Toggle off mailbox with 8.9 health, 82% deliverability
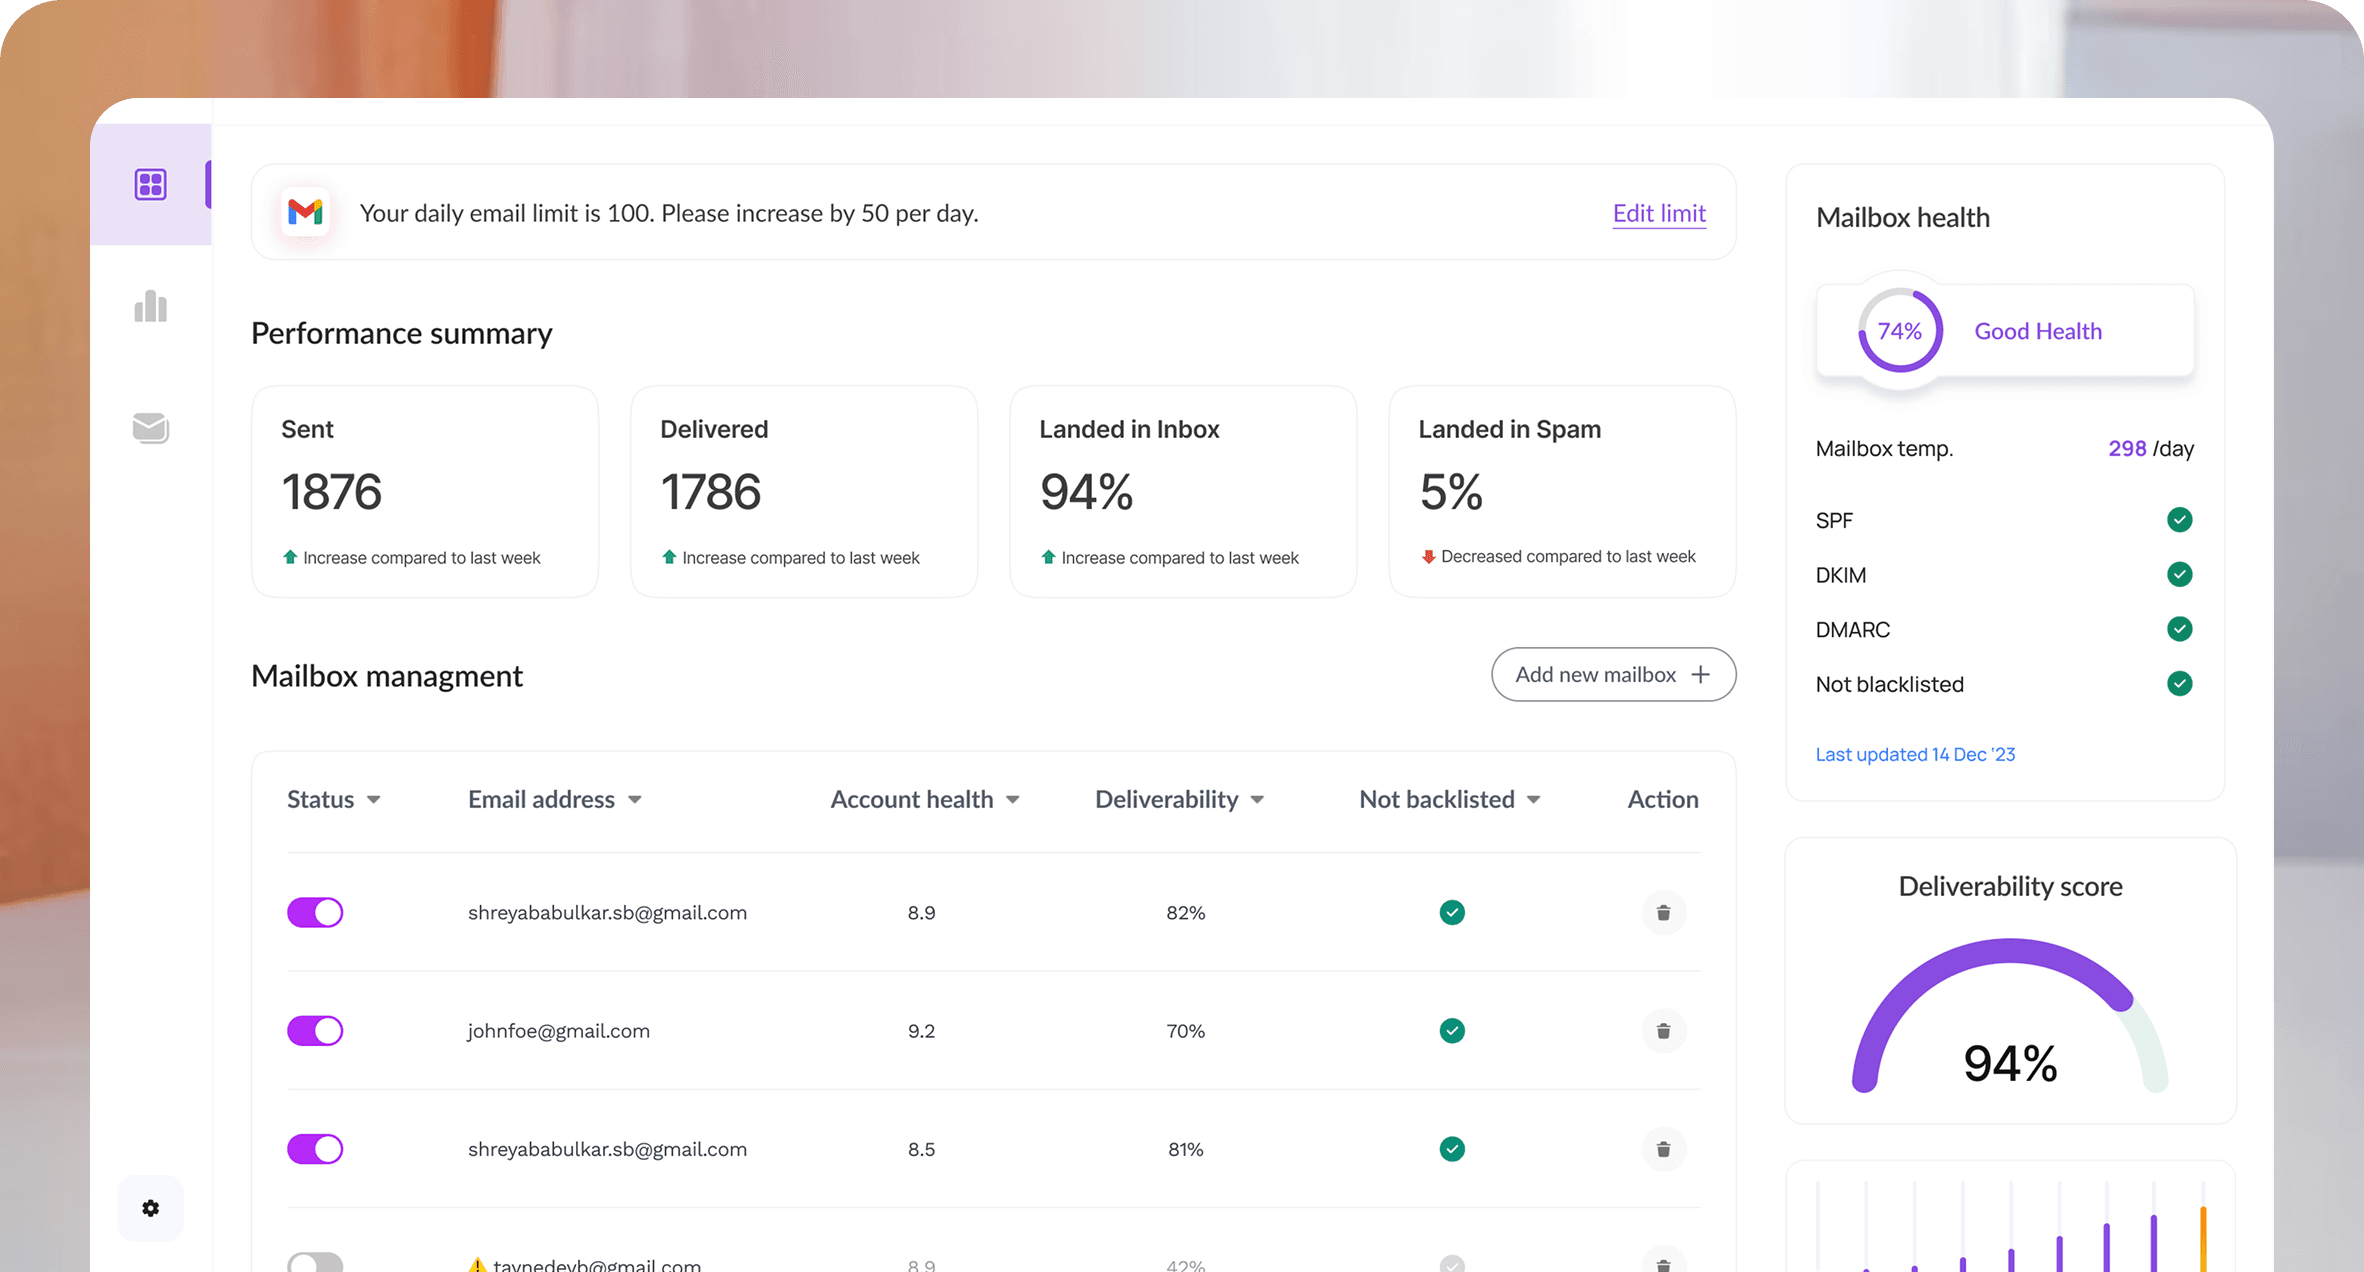 click(315, 912)
